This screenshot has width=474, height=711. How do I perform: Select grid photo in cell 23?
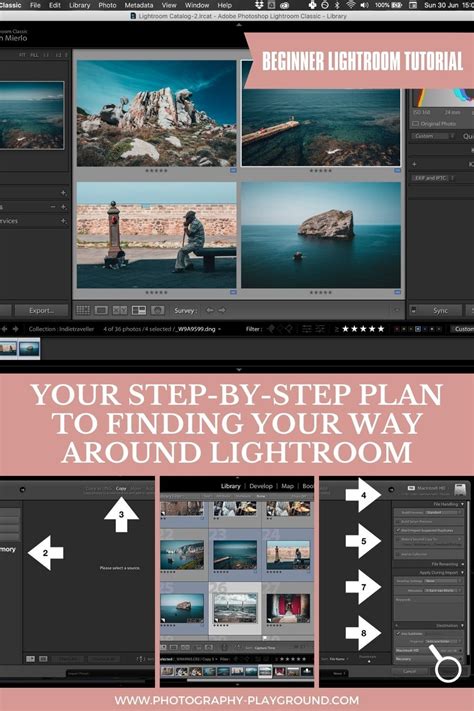click(235, 555)
